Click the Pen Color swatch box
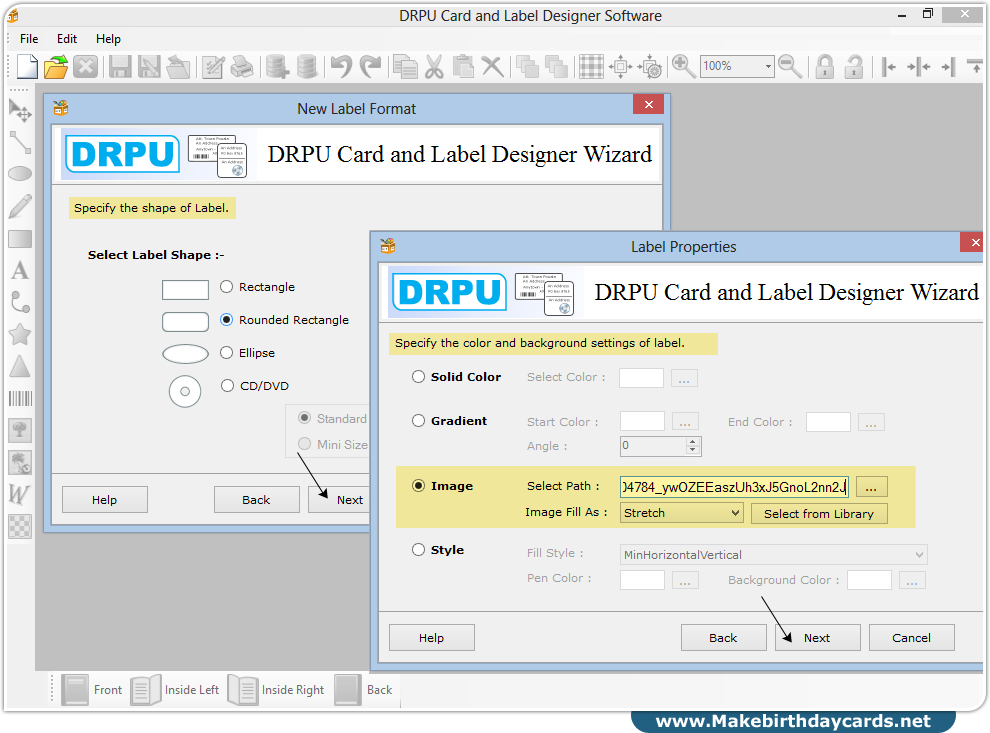The height and width of the screenshot is (733, 990). pos(642,580)
